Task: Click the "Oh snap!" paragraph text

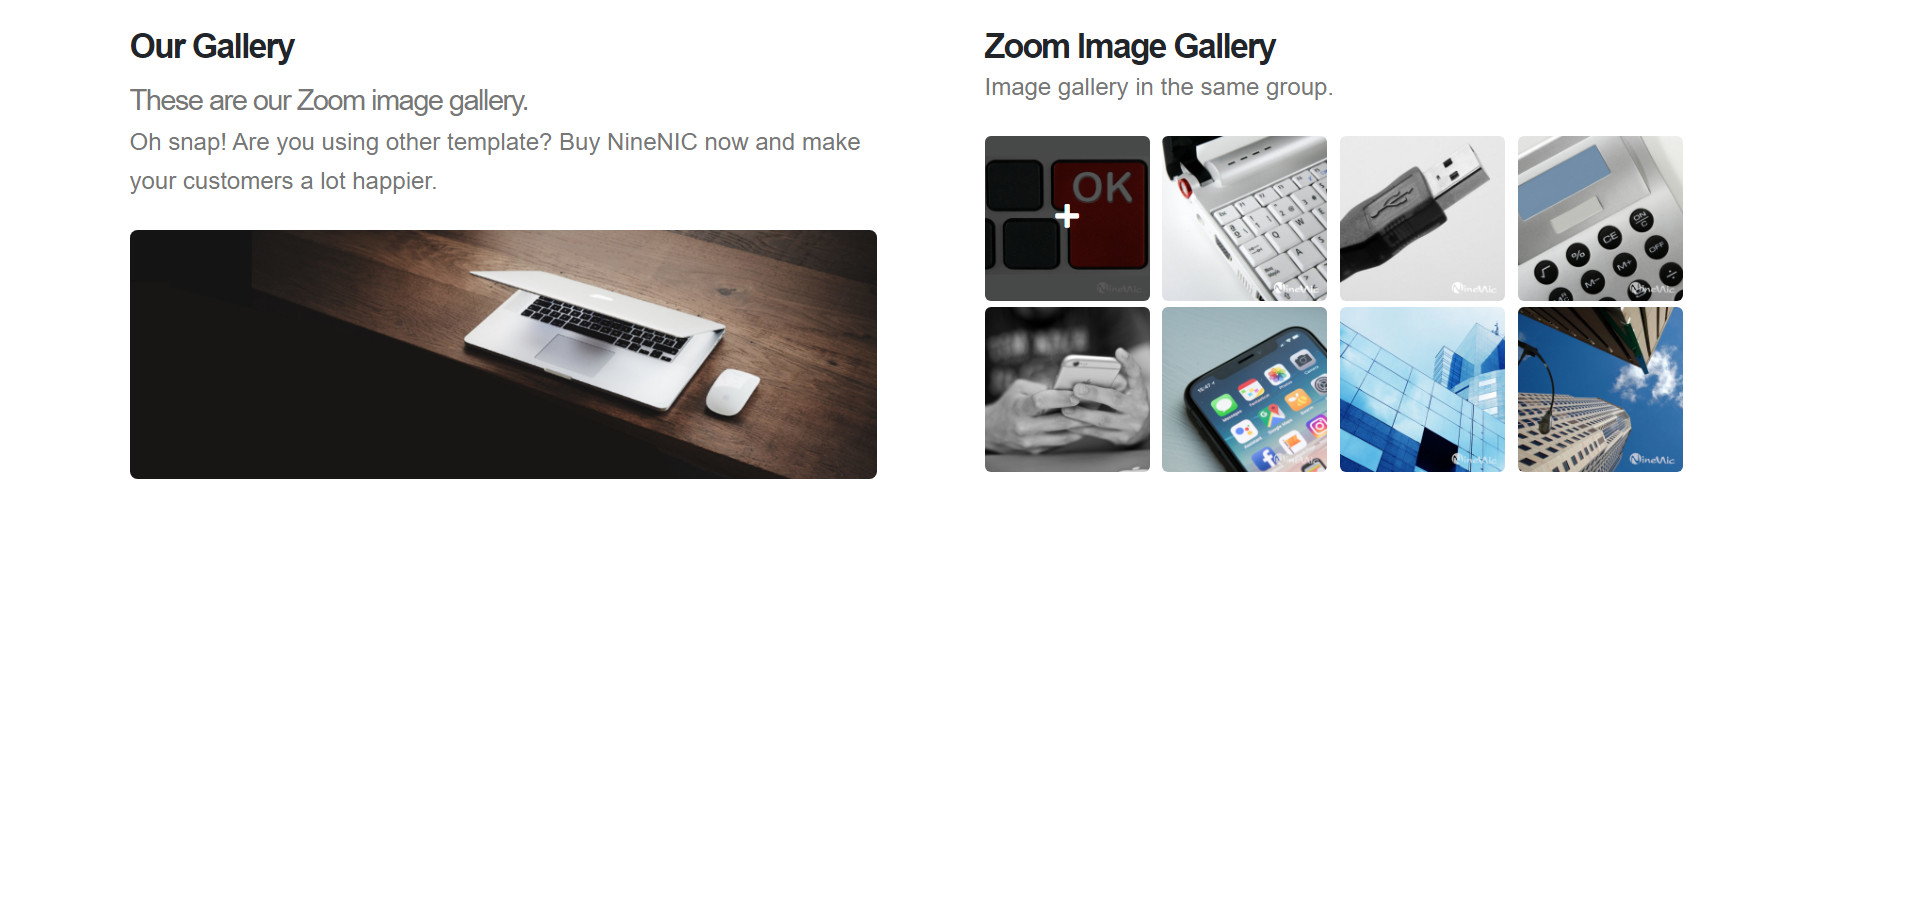Action: point(495,161)
